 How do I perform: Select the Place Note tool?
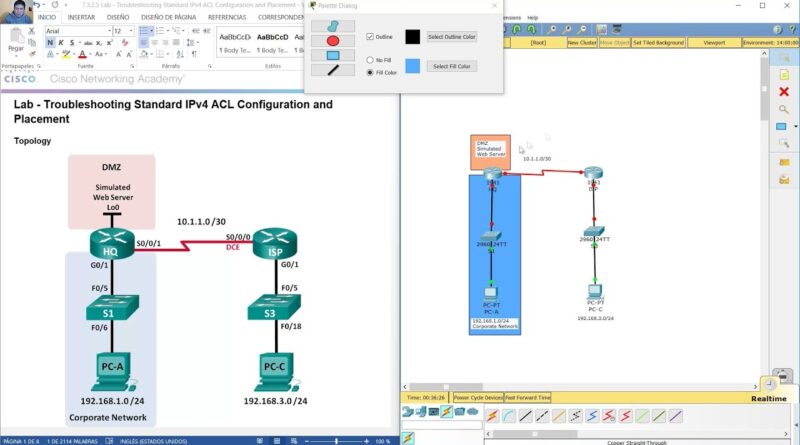[x=784, y=76]
